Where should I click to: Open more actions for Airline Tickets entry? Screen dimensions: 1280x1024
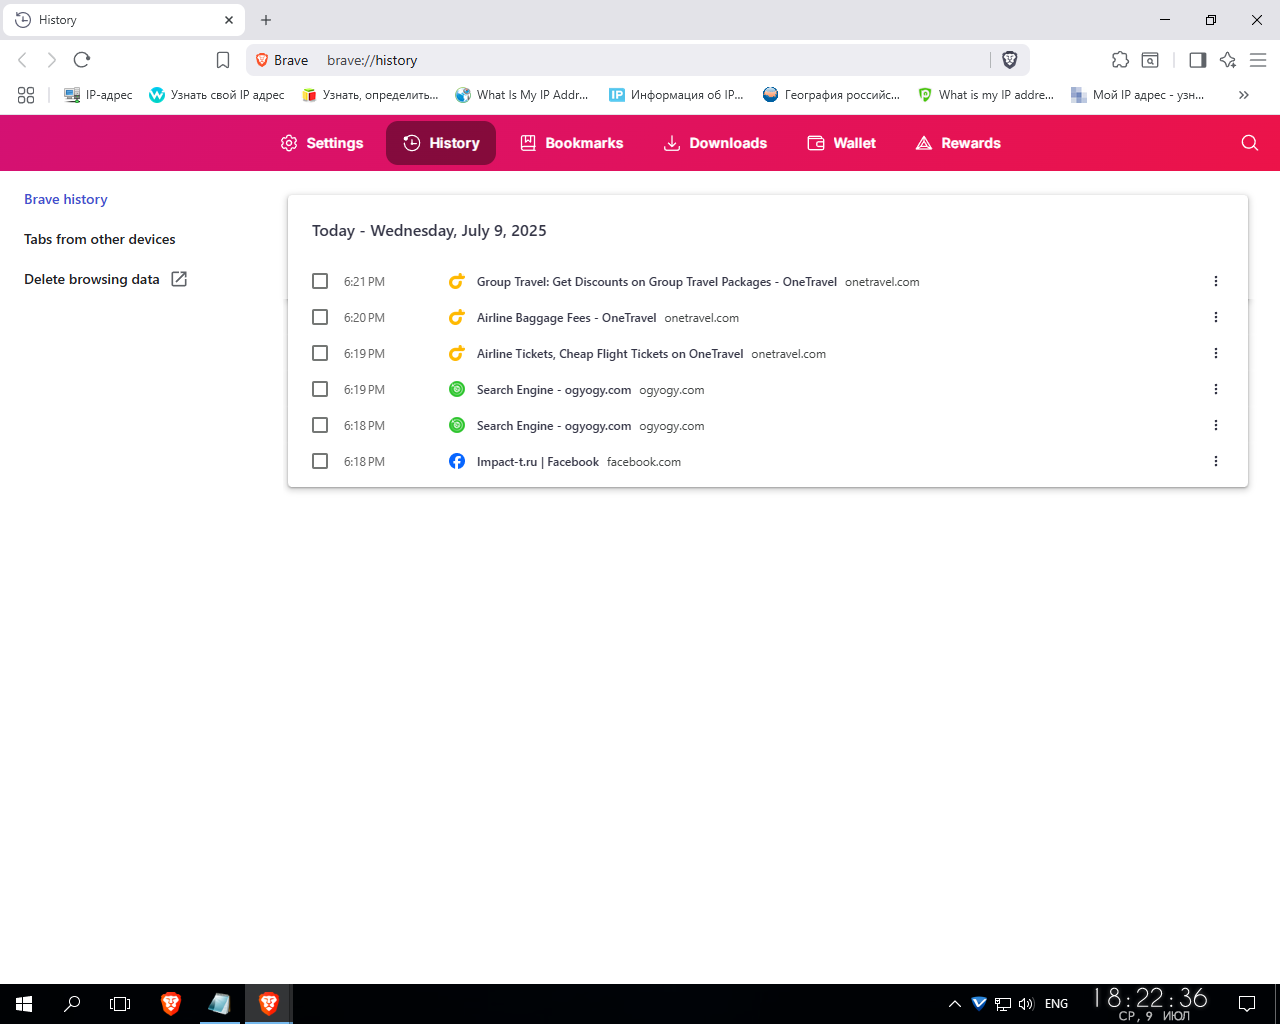tap(1216, 353)
